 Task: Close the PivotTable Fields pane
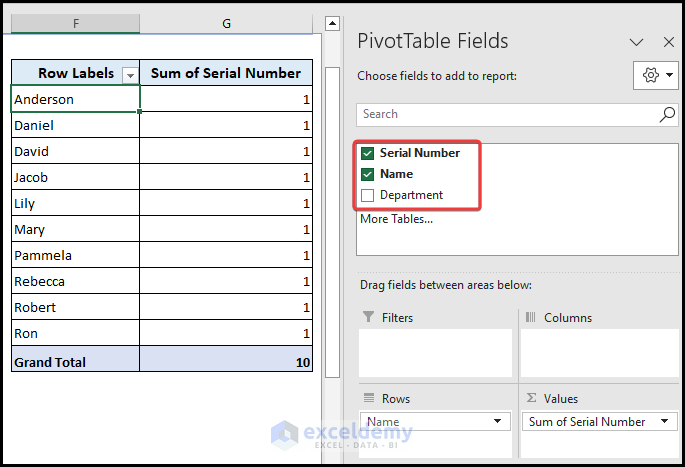(669, 42)
